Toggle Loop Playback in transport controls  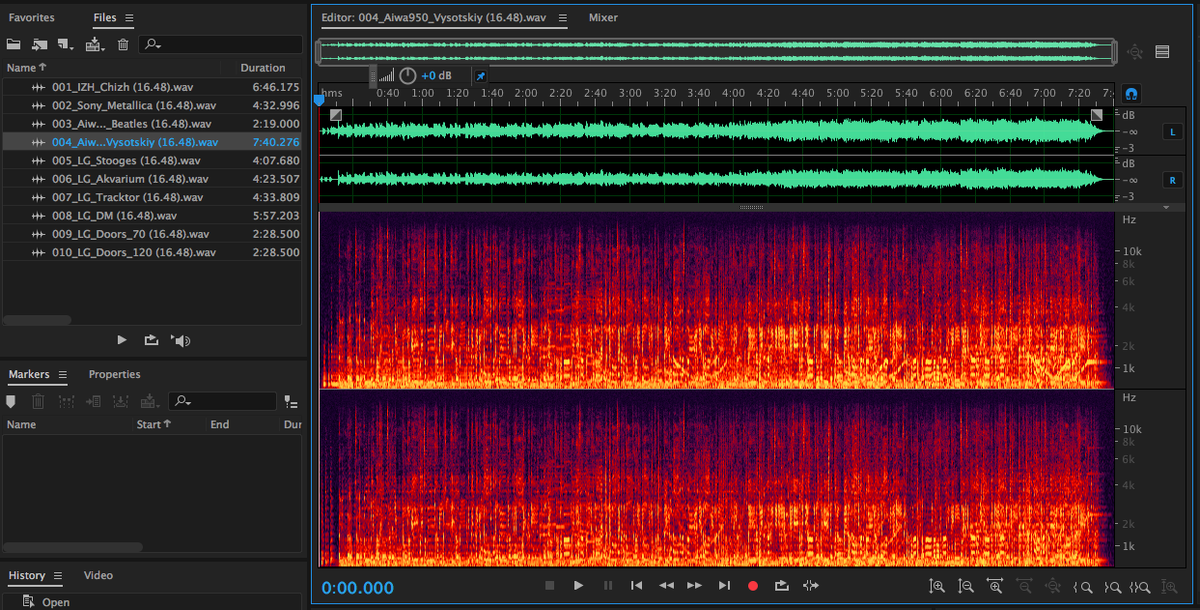(x=782, y=586)
